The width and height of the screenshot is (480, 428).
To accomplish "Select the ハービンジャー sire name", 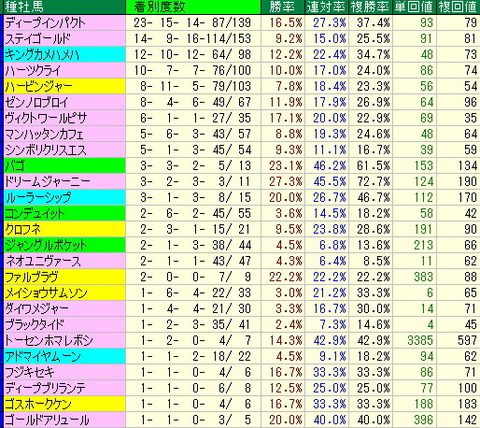I will pyautogui.click(x=39, y=86).
